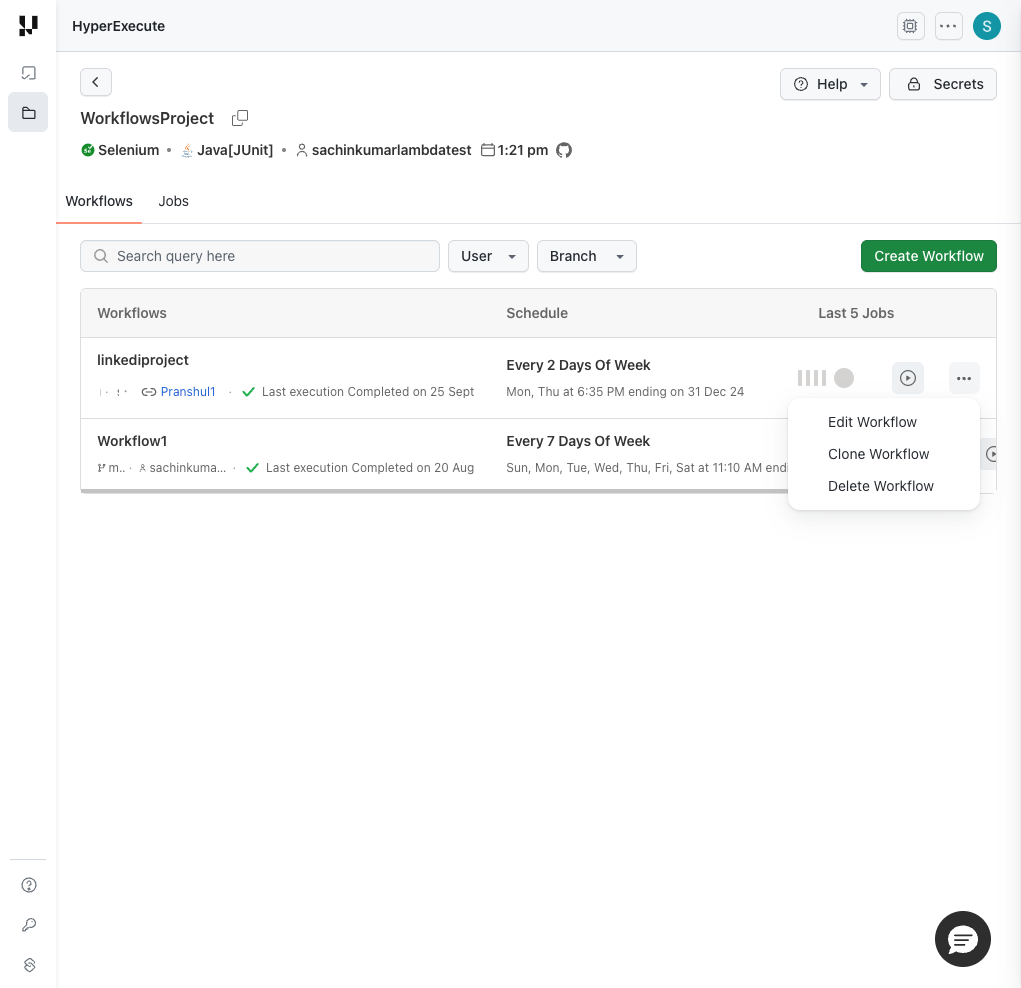
Task: Click the link icon before Pranshul1
Action: click(149, 392)
